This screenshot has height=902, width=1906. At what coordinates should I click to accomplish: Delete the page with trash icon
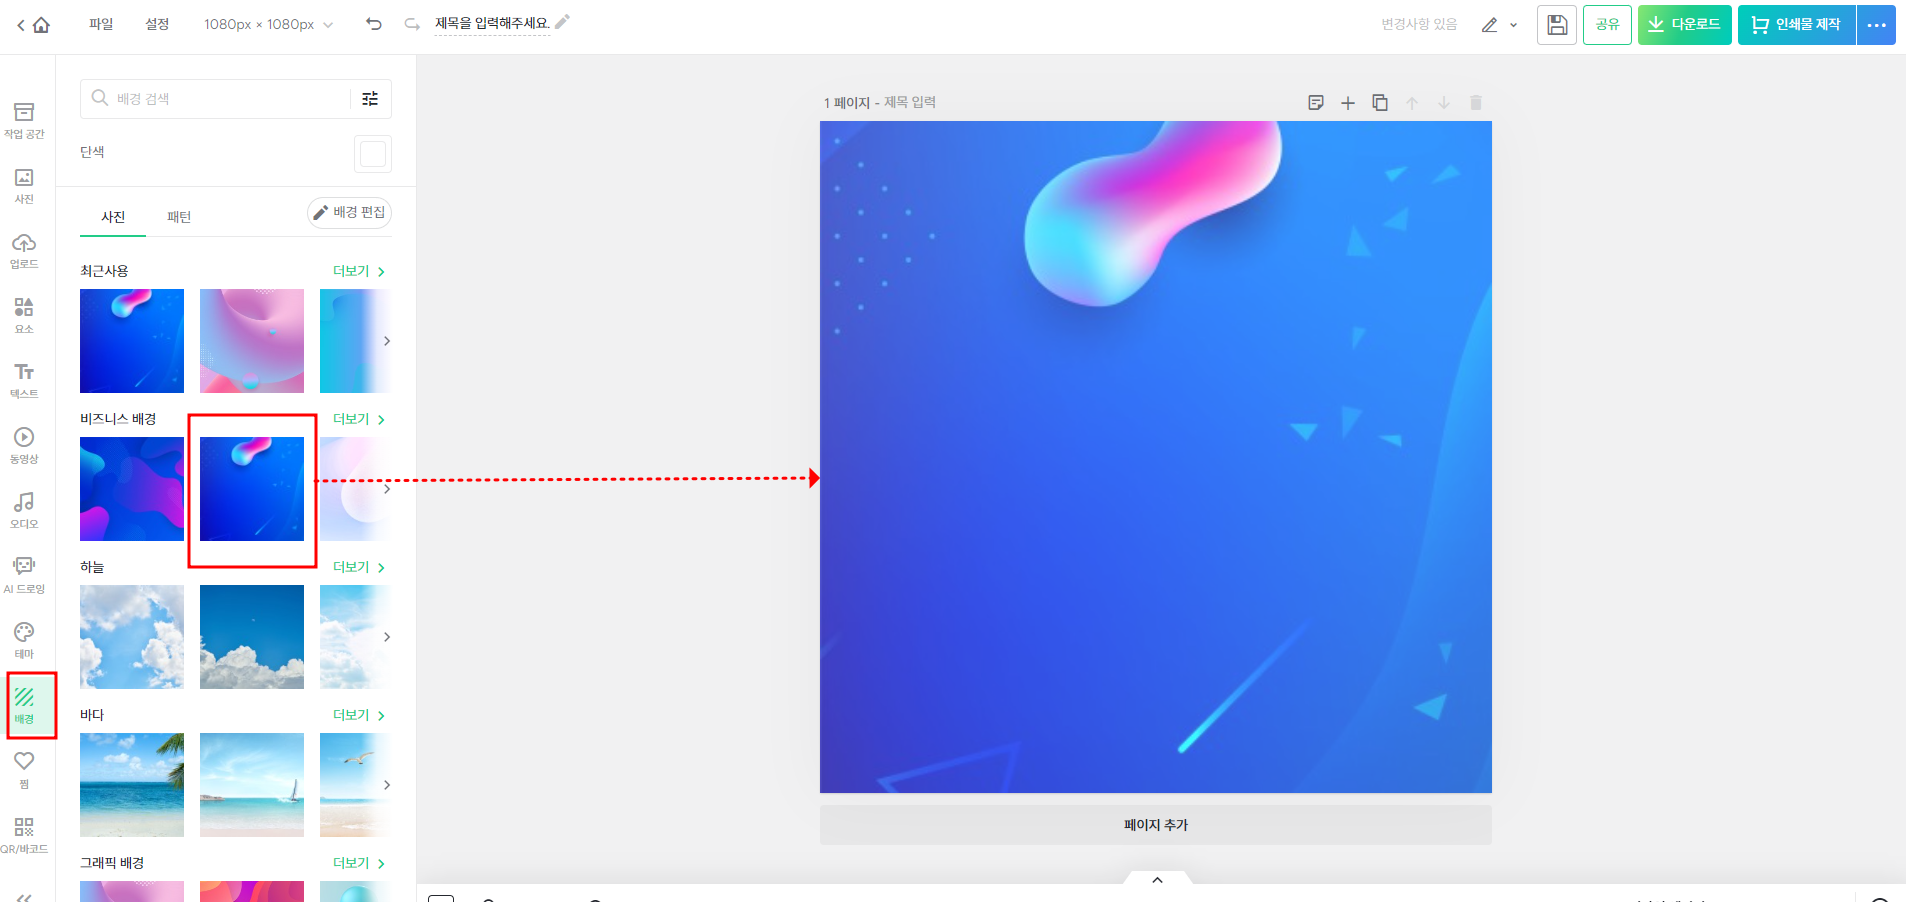[1476, 103]
